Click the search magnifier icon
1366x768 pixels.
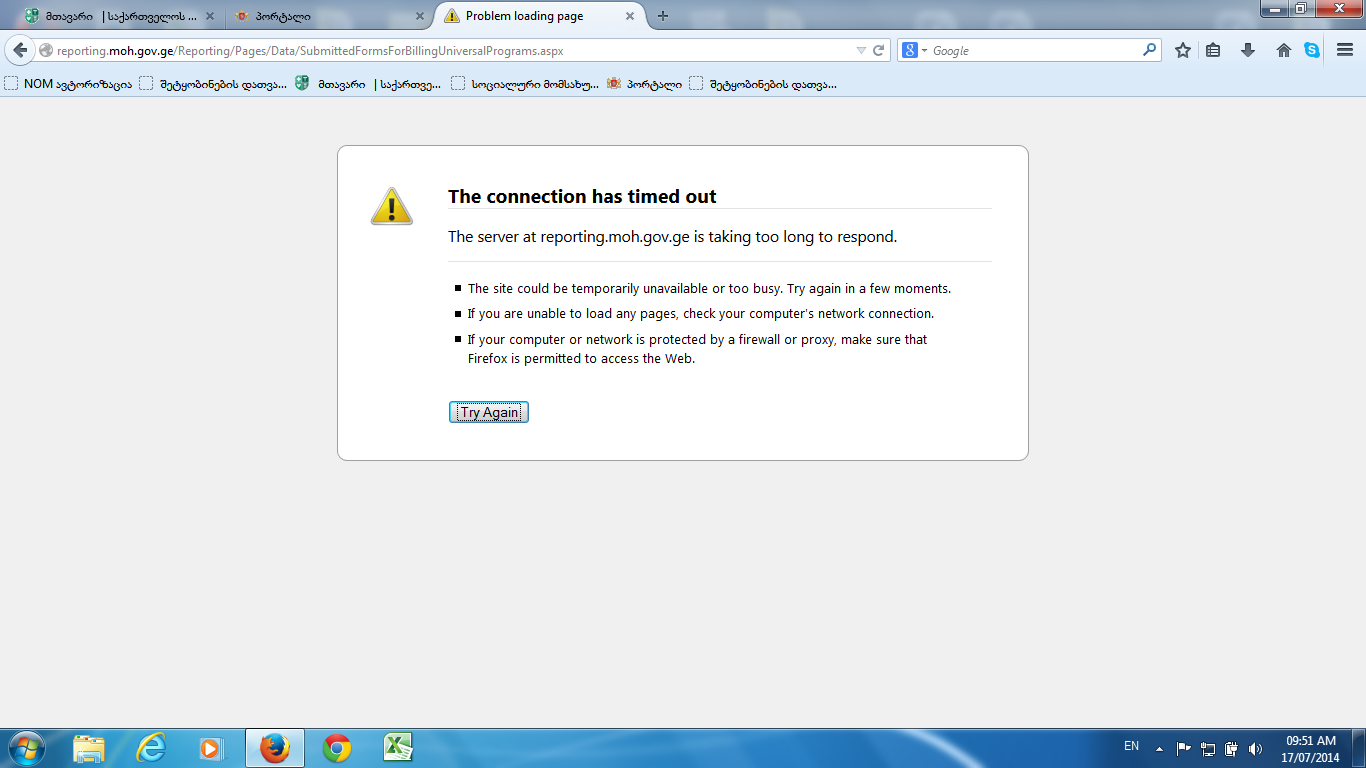[x=1150, y=50]
